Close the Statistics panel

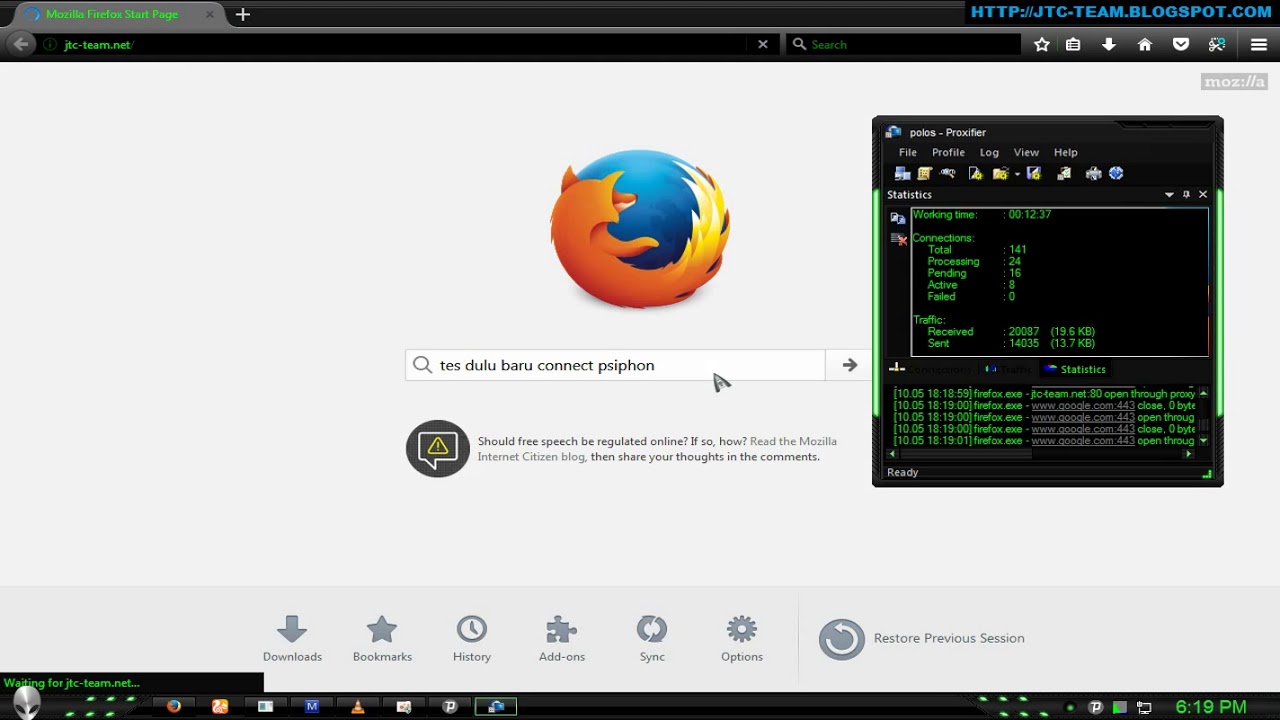coord(1203,195)
